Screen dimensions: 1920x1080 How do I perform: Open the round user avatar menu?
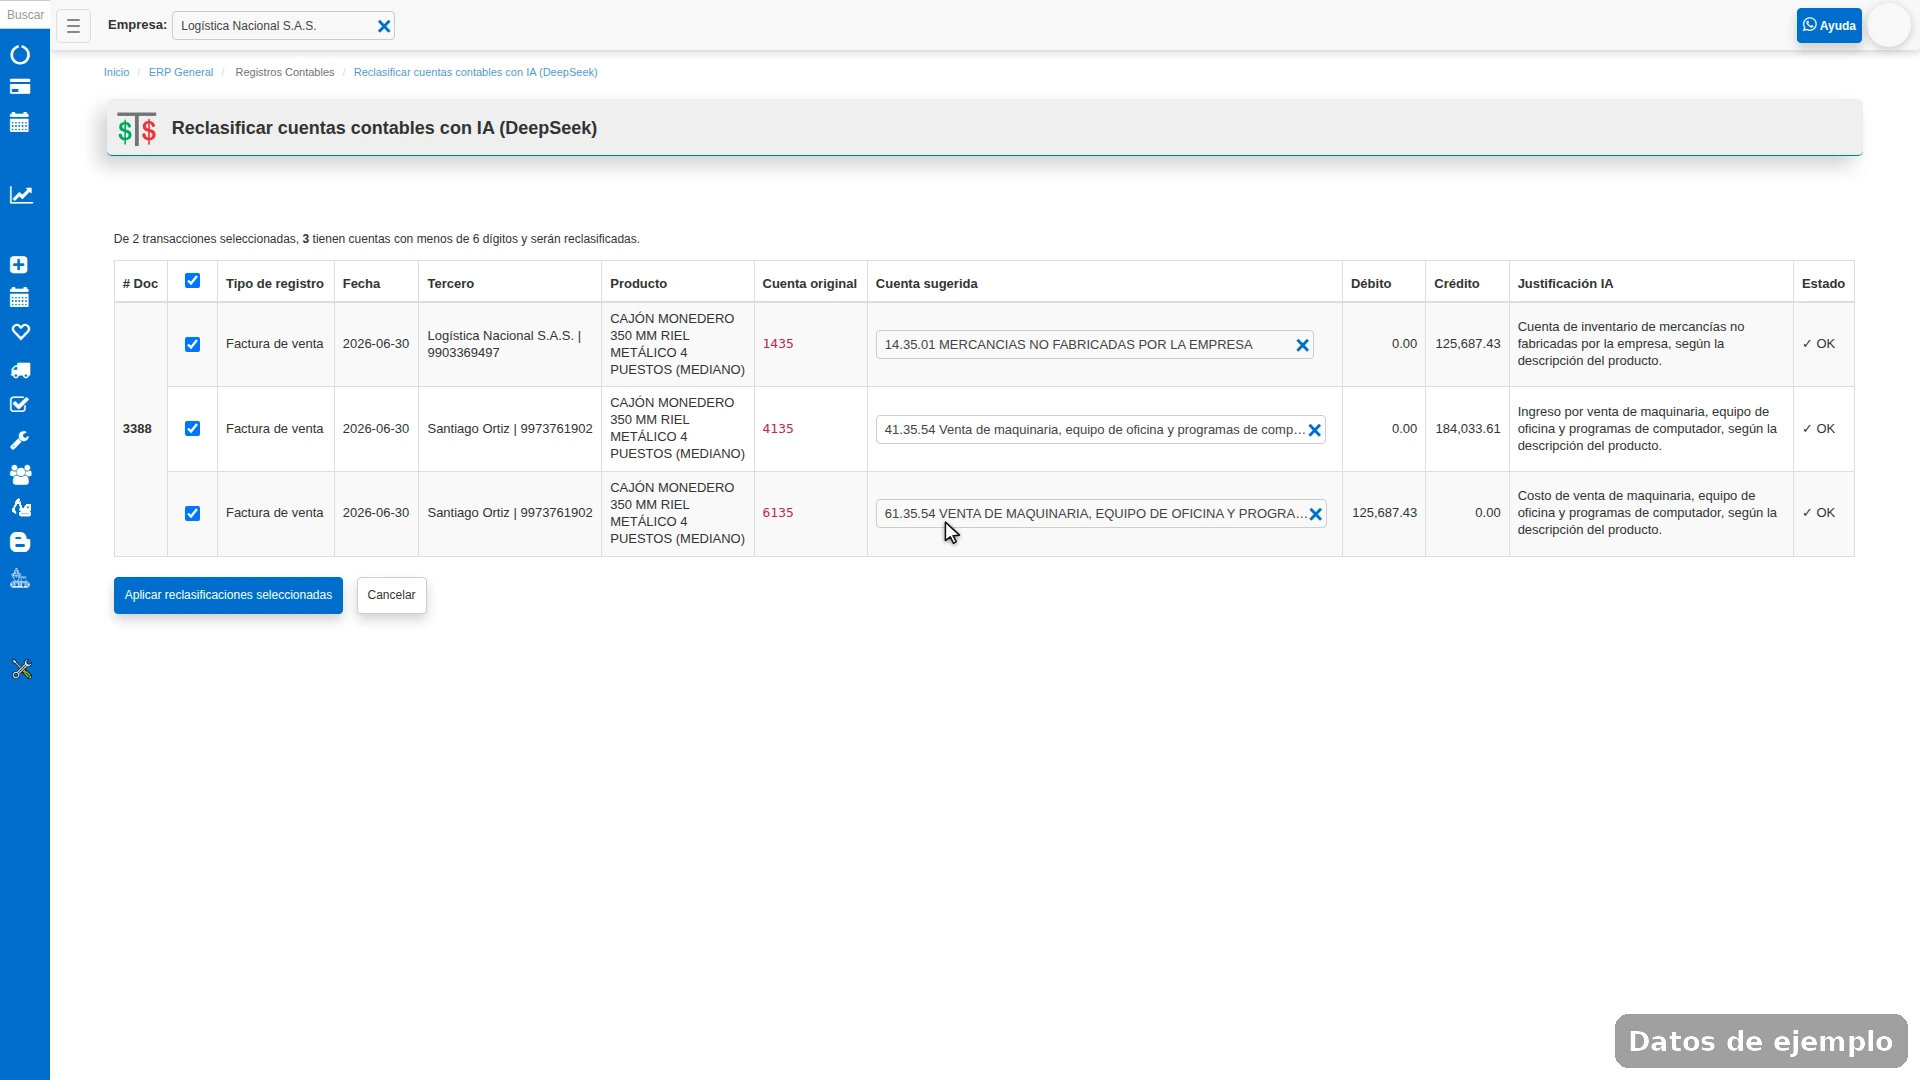click(1889, 26)
